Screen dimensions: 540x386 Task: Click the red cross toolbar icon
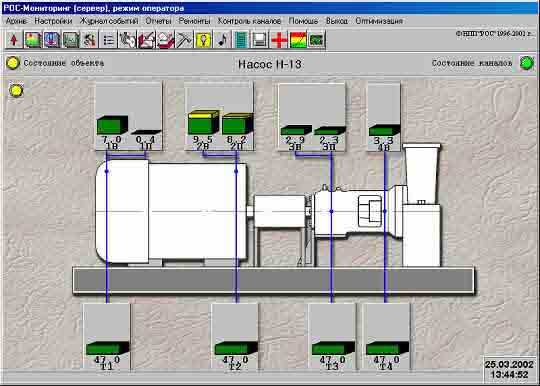pos(279,40)
